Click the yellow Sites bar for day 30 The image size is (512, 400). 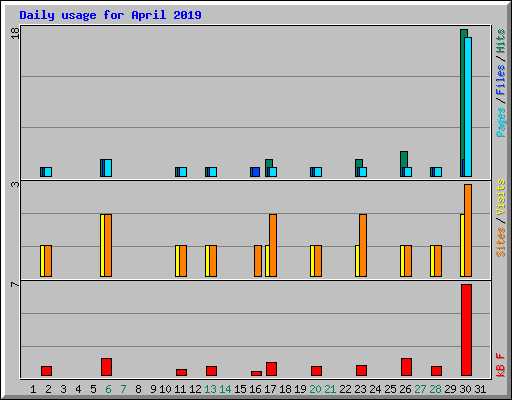(462, 245)
